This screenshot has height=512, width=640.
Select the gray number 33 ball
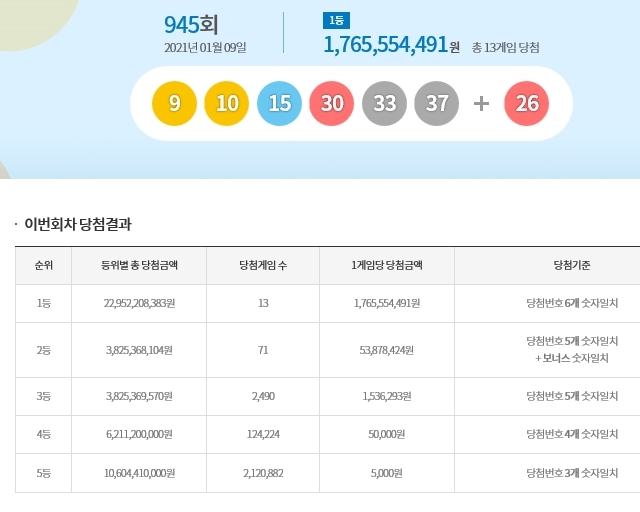(384, 104)
